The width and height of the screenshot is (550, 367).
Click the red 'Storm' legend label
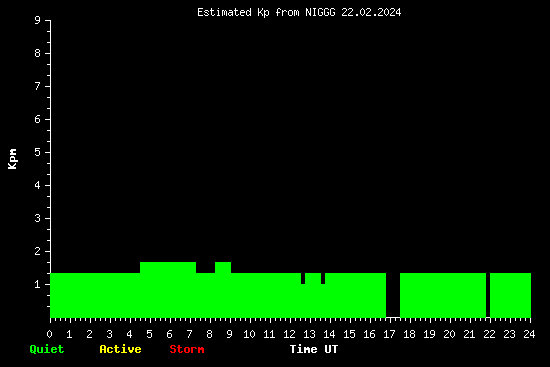(187, 349)
